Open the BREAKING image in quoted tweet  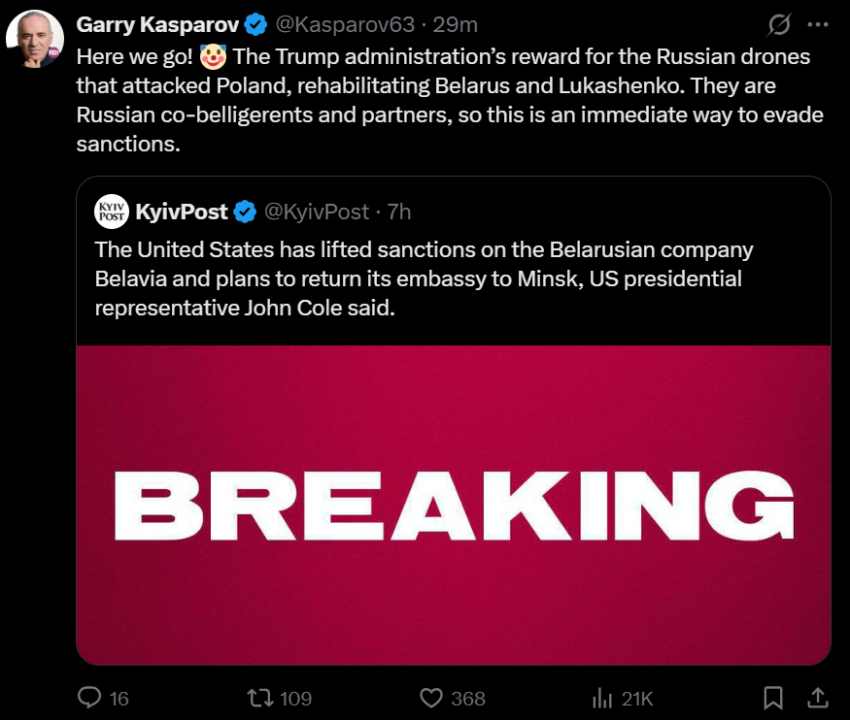point(453,505)
